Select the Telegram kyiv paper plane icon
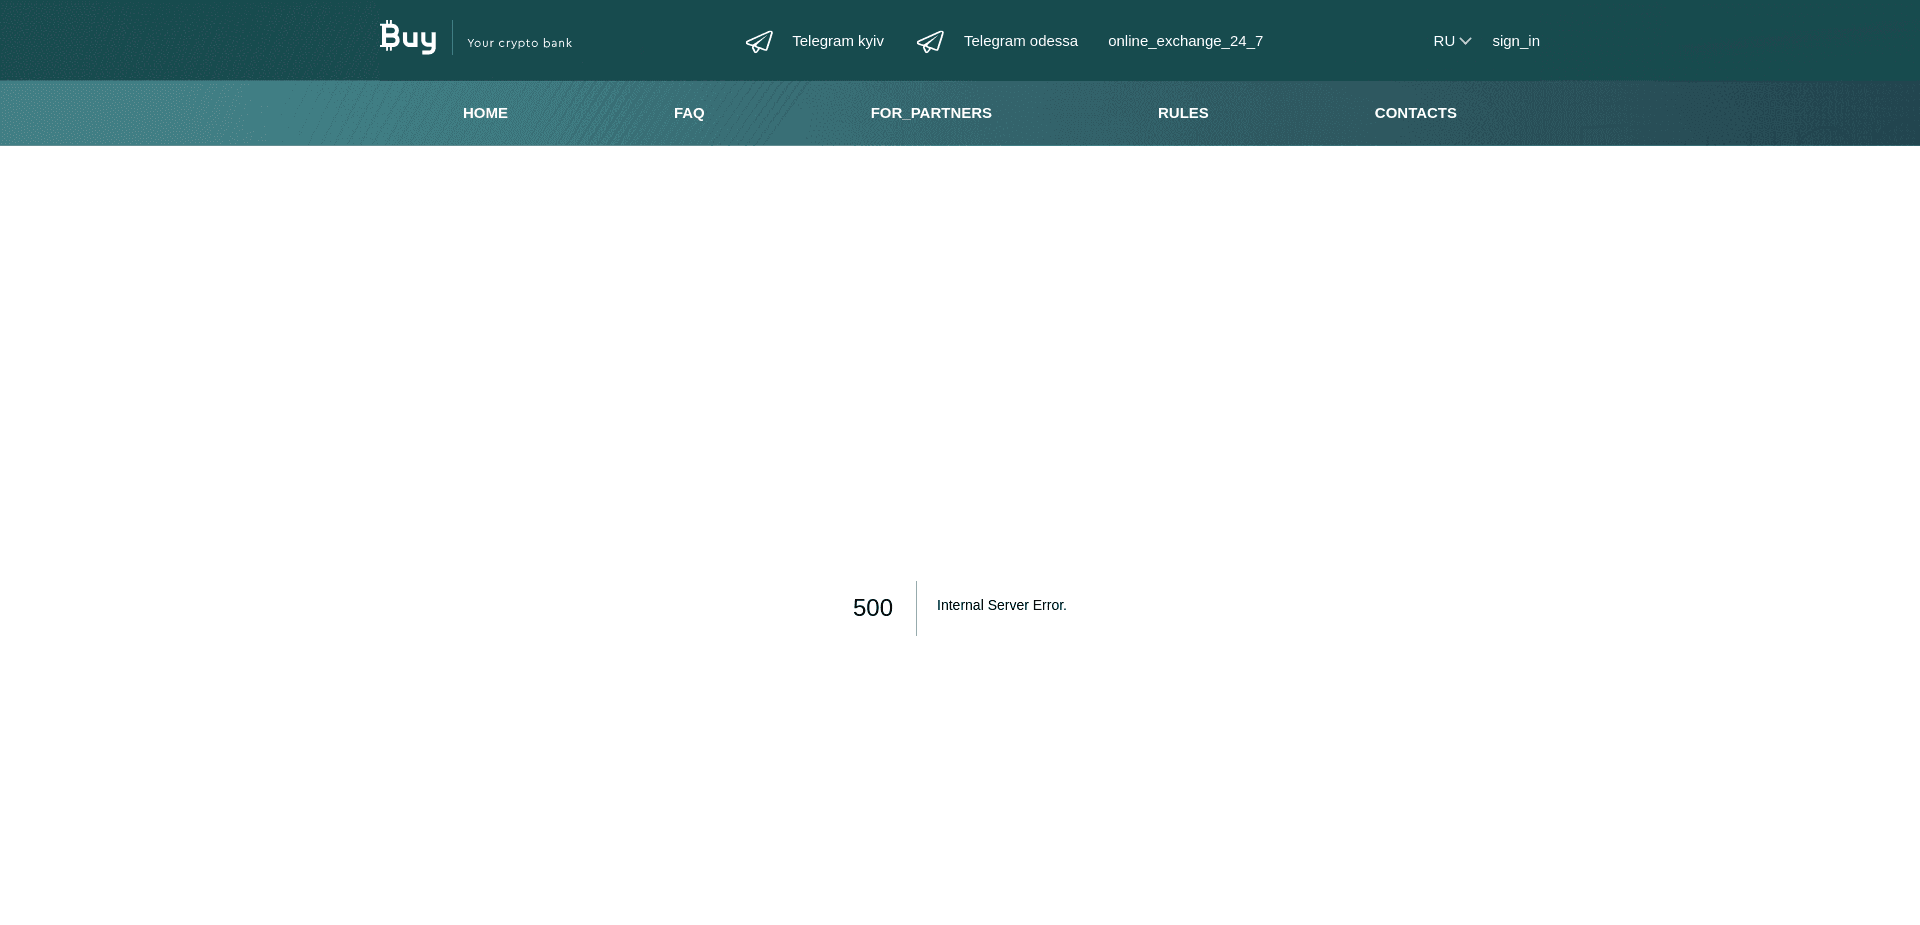 coord(759,41)
